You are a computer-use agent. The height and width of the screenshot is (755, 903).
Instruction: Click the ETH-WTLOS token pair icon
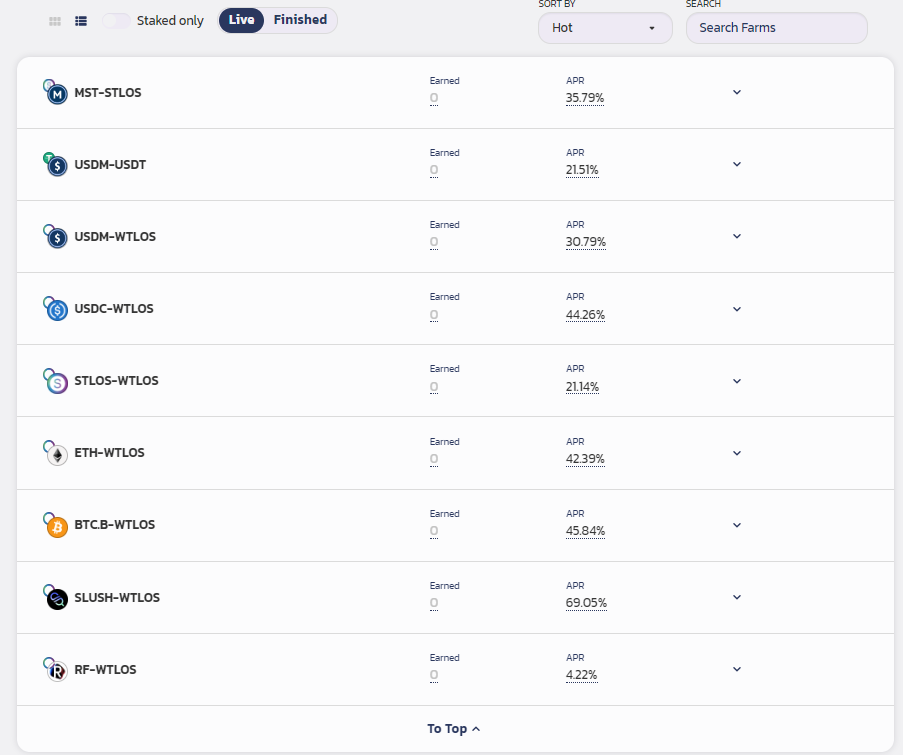pos(56,454)
